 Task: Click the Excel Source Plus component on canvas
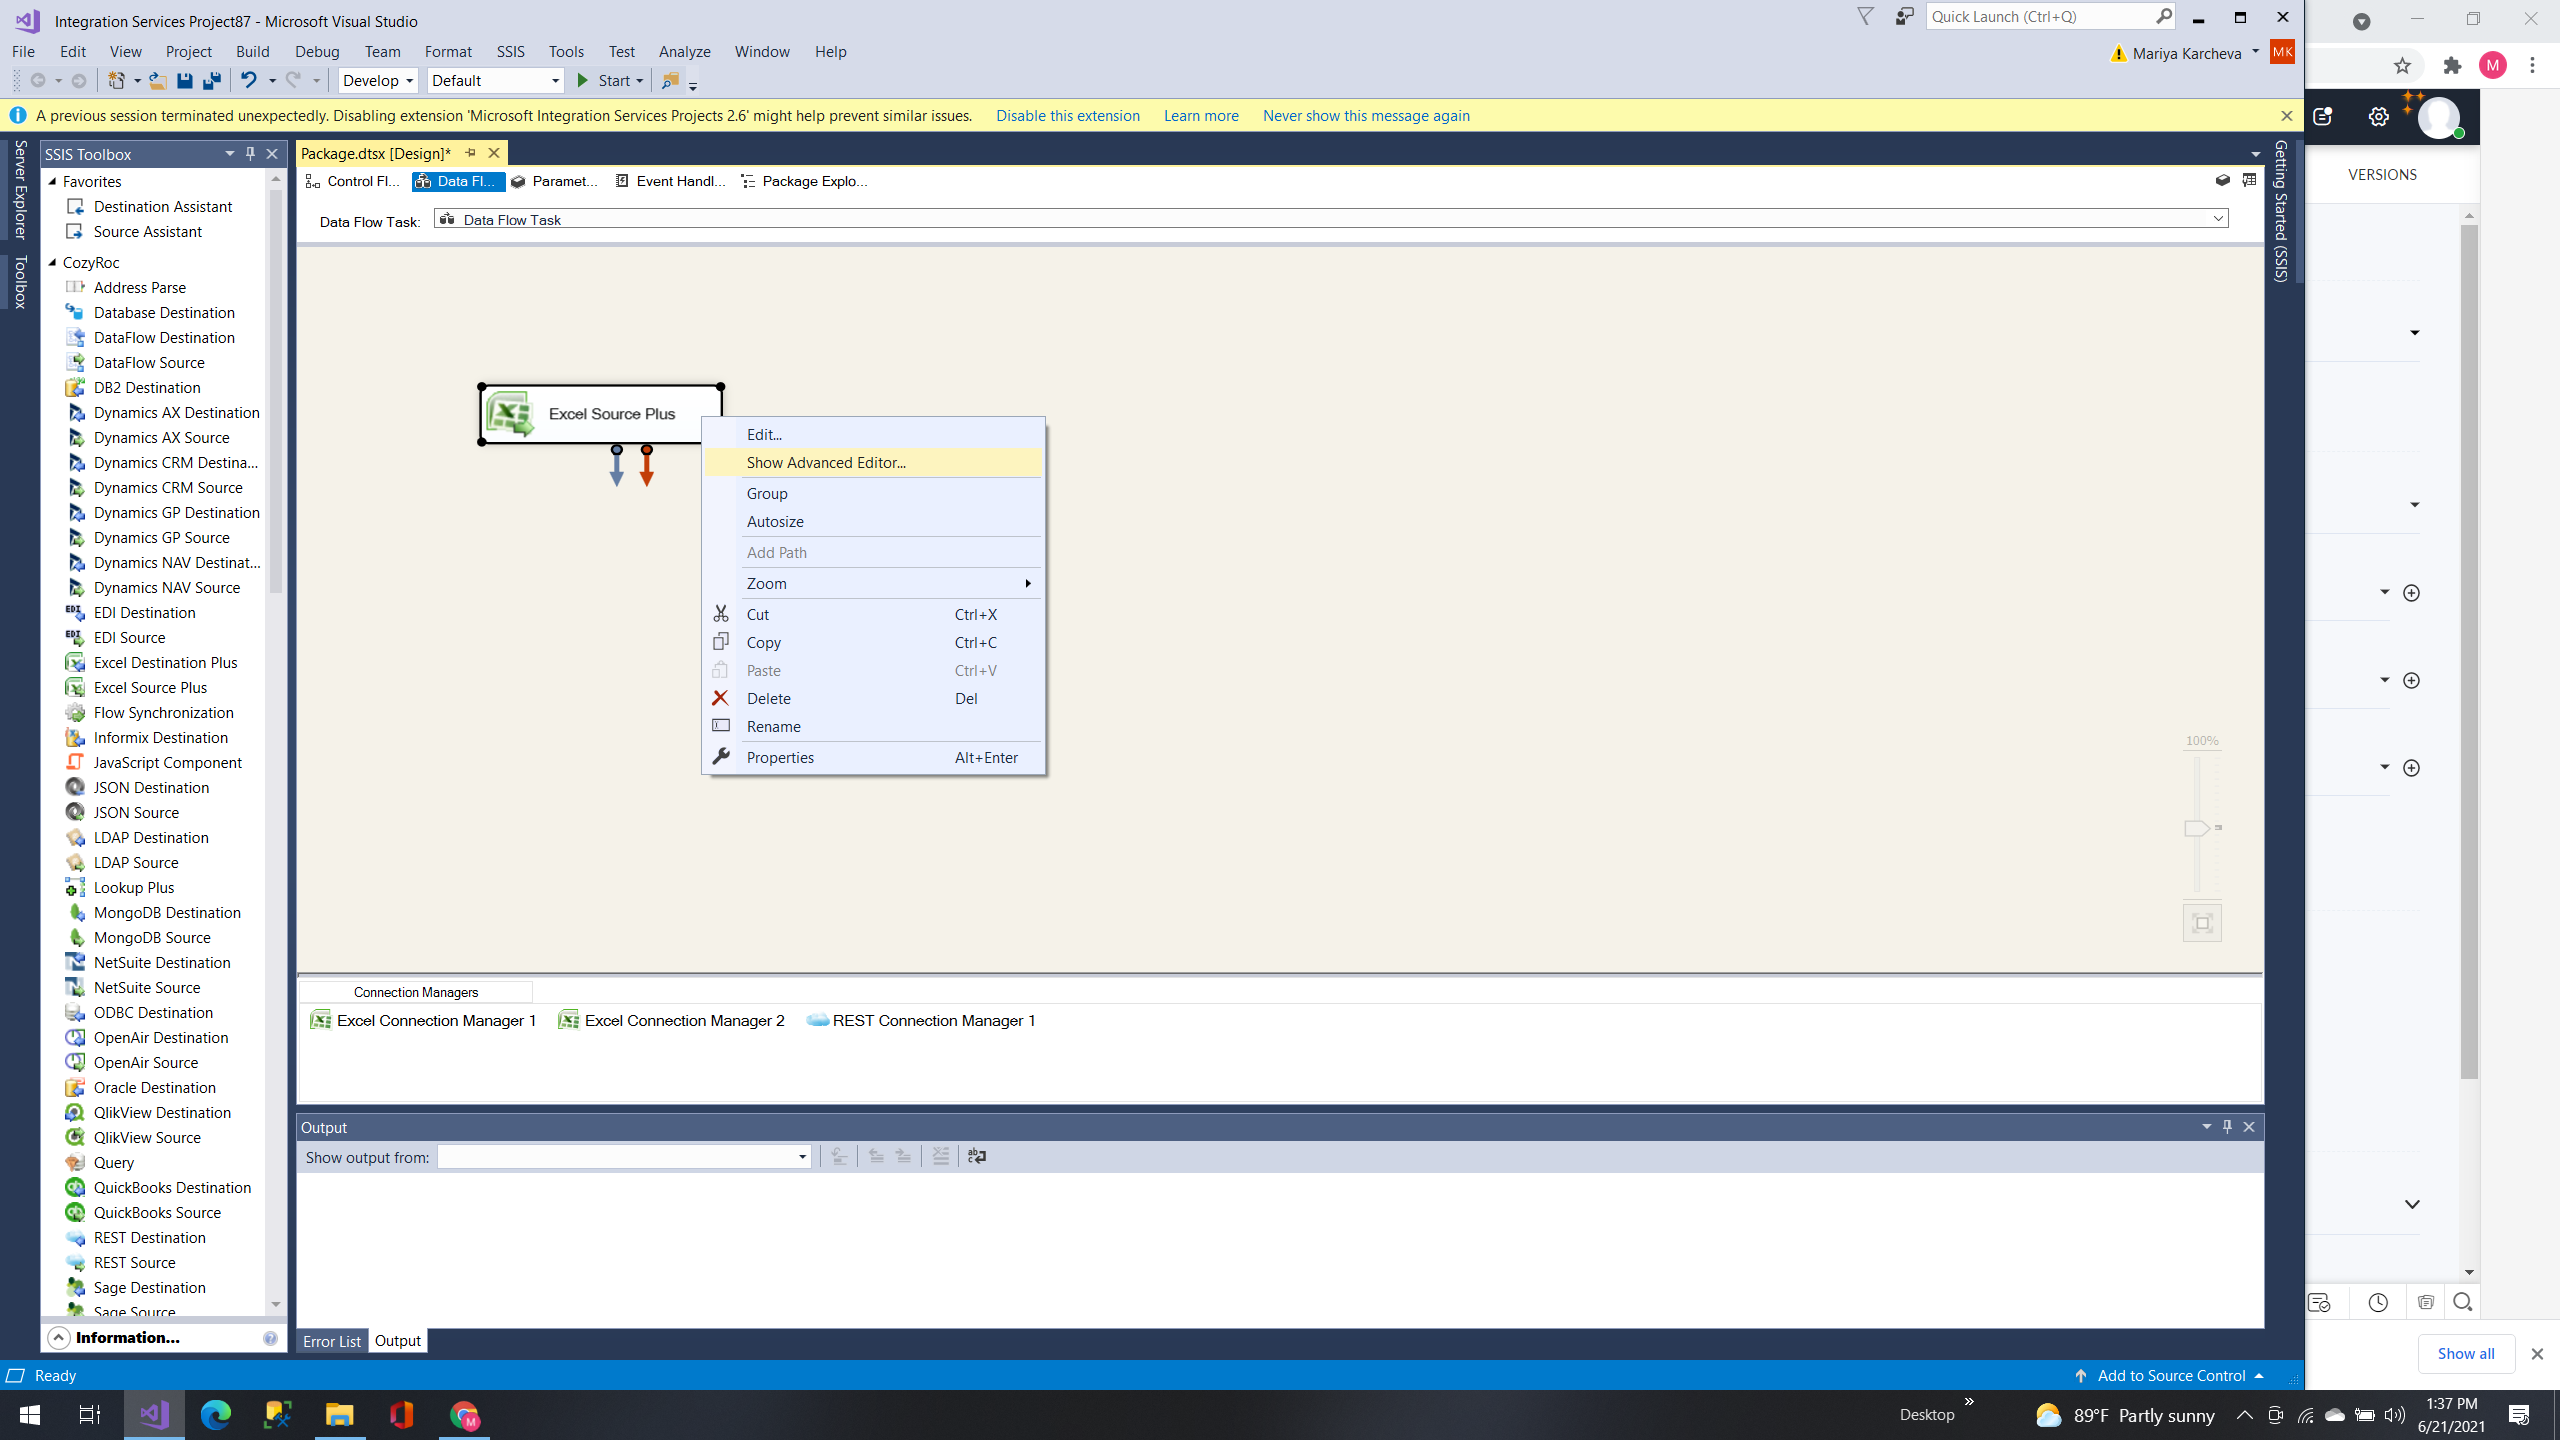click(600, 414)
